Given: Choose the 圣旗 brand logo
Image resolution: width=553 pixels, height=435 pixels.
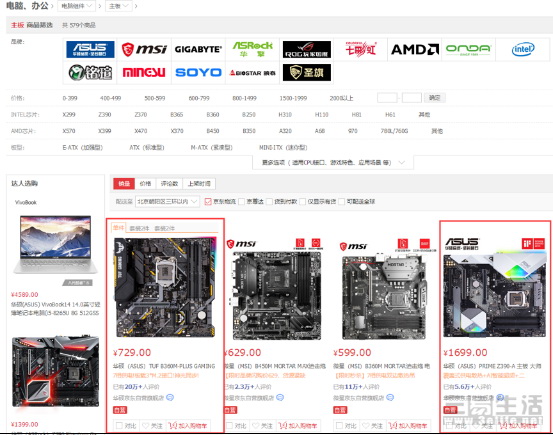Looking at the screenshot, I should pos(307,72).
